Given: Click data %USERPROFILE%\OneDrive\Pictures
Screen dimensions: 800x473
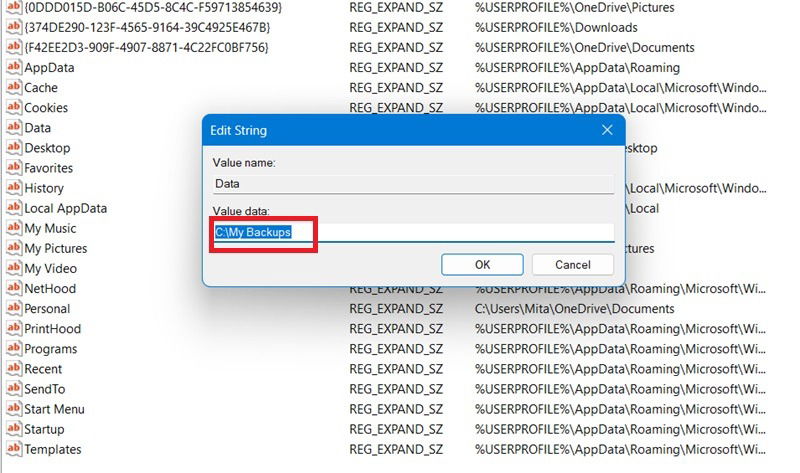Looking at the screenshot, I should click(x=574, y=7).
